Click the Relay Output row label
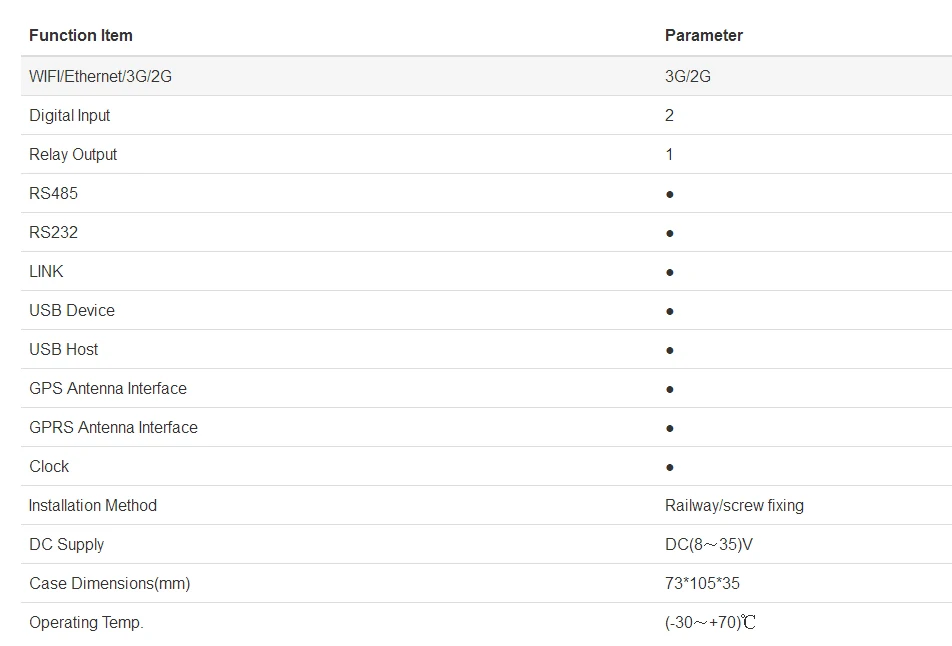Image resolution: width=952 pixels, height=646 pixels. click(x=73, y=155)
